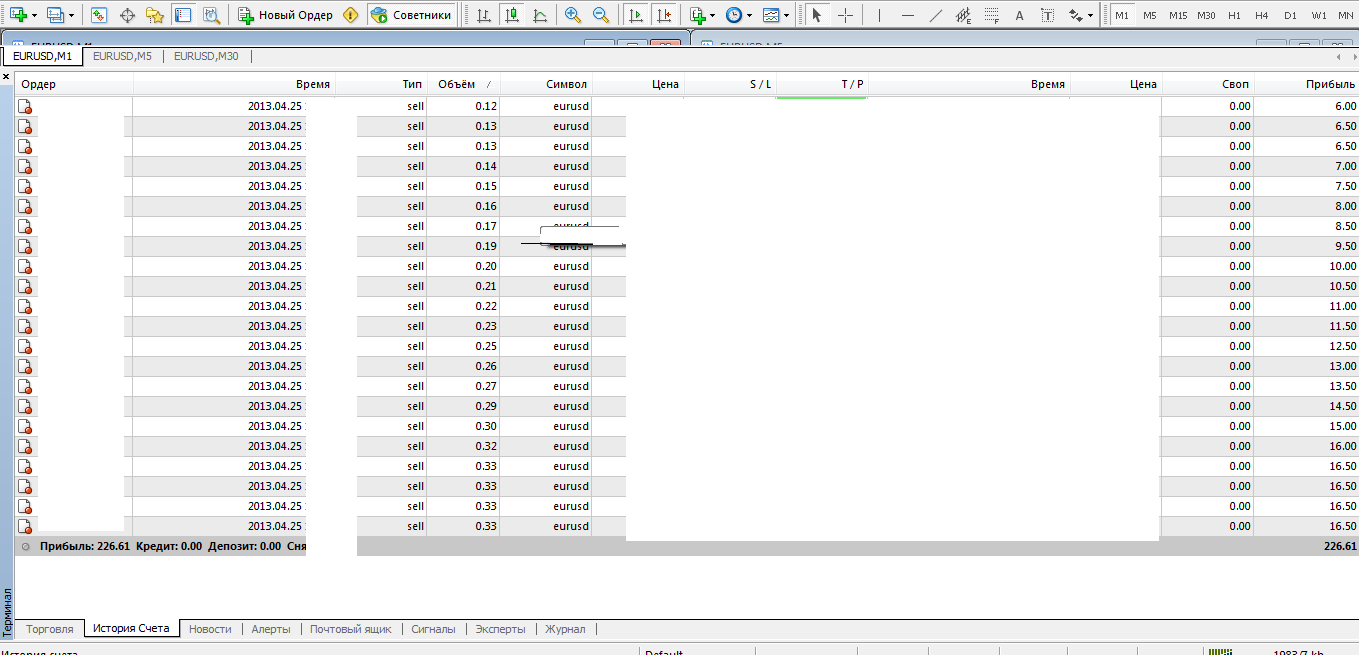
Task: Expand the Periods dropdown arrow
Action: point(750,16)
